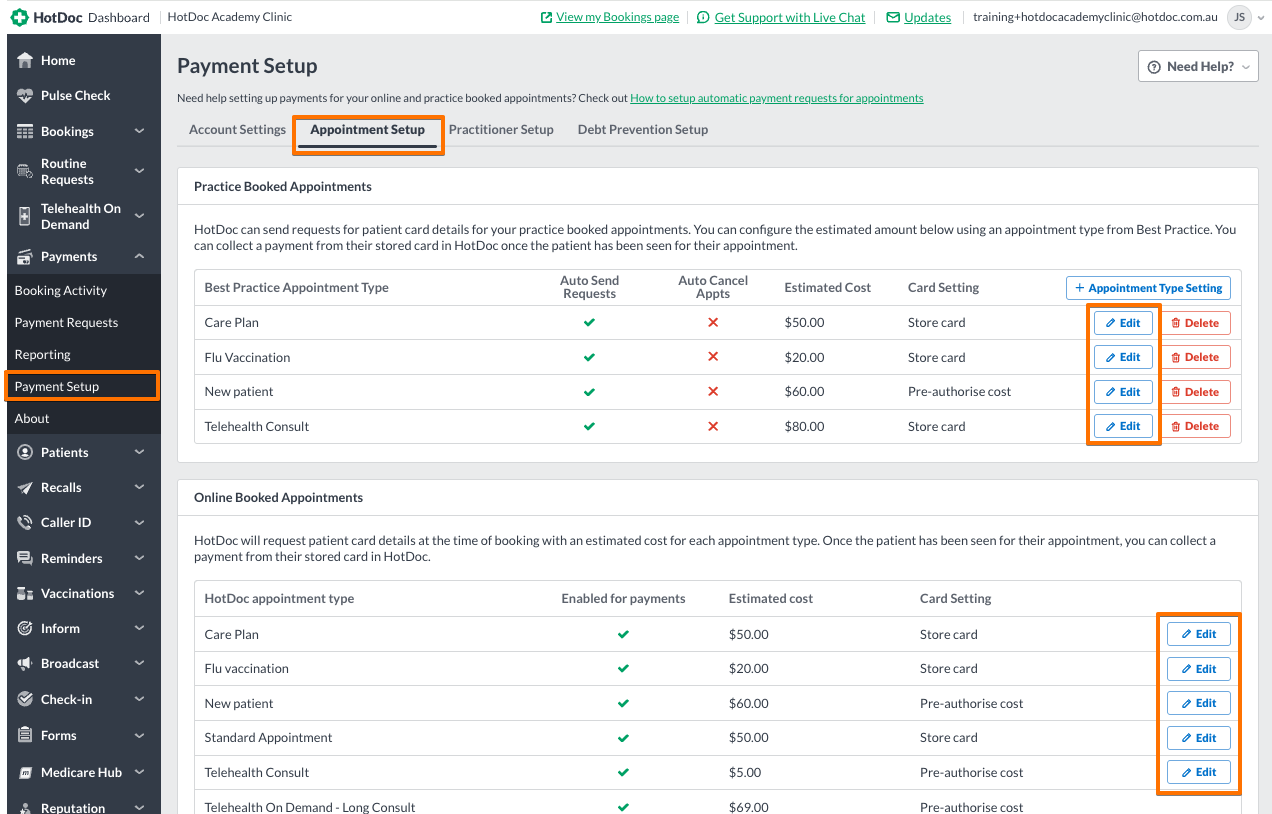Edit the online booked Care Plan row
The width and height of the screenshot is (1272, 814).
1199,634
